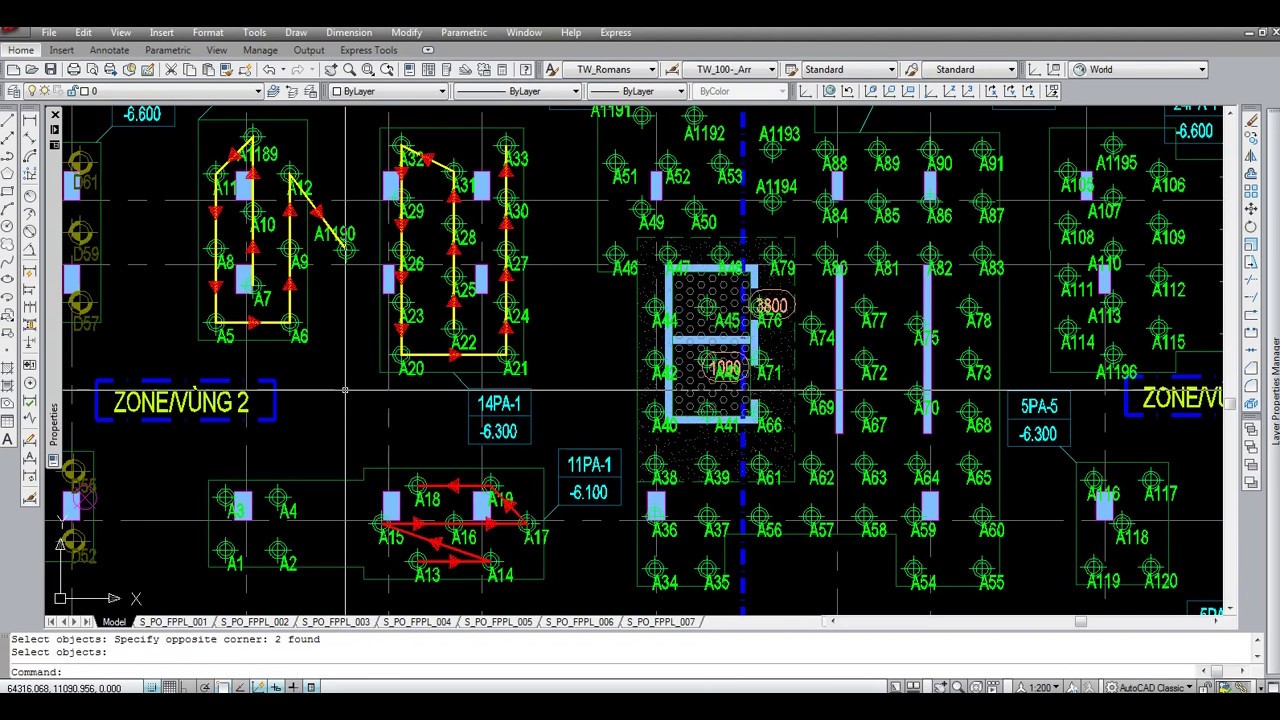Toggle Snap mode in status bar

pos(151,687)
